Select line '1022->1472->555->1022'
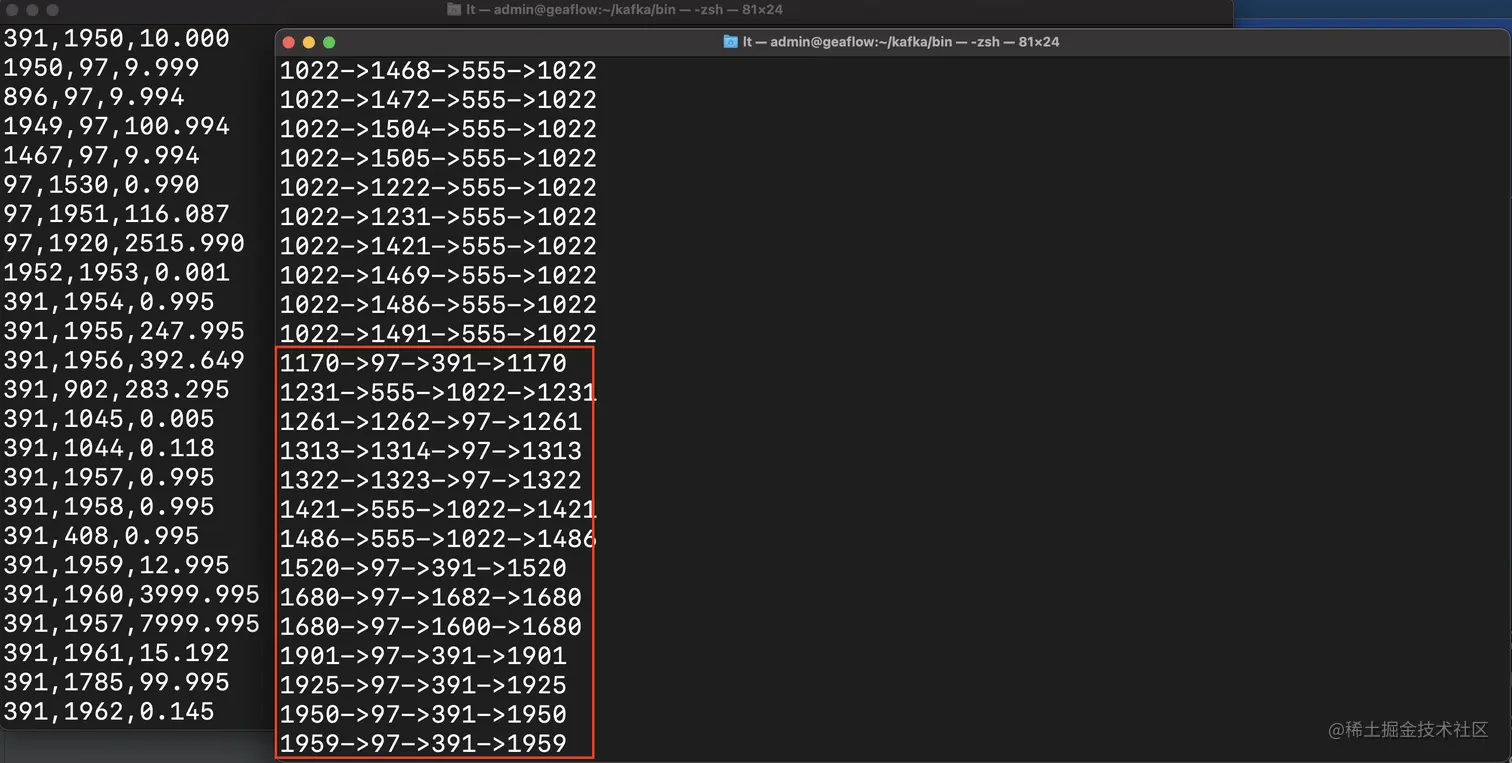1512x763 pixels. [x=438, y=100]
